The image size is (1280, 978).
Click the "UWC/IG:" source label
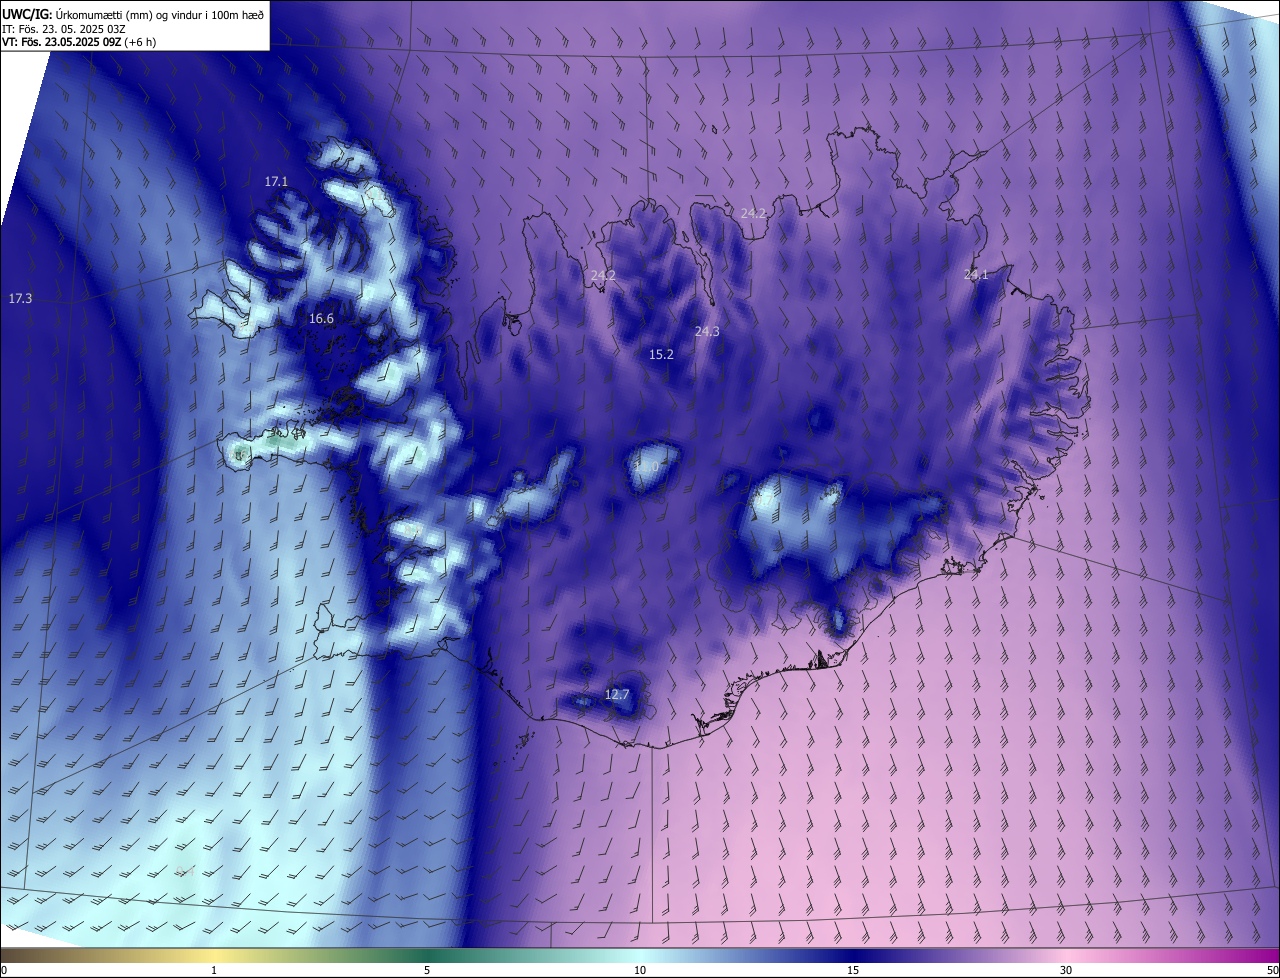tap(27, 14)
